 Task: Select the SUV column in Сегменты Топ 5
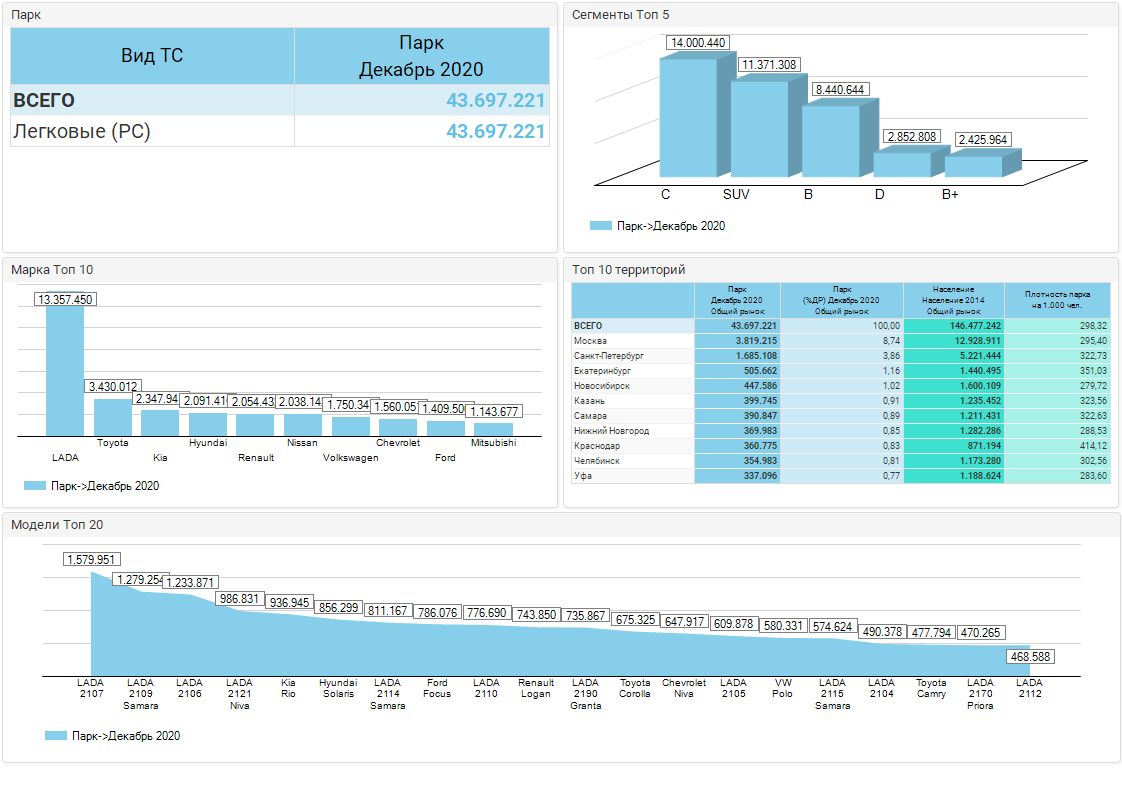[759, 130]
